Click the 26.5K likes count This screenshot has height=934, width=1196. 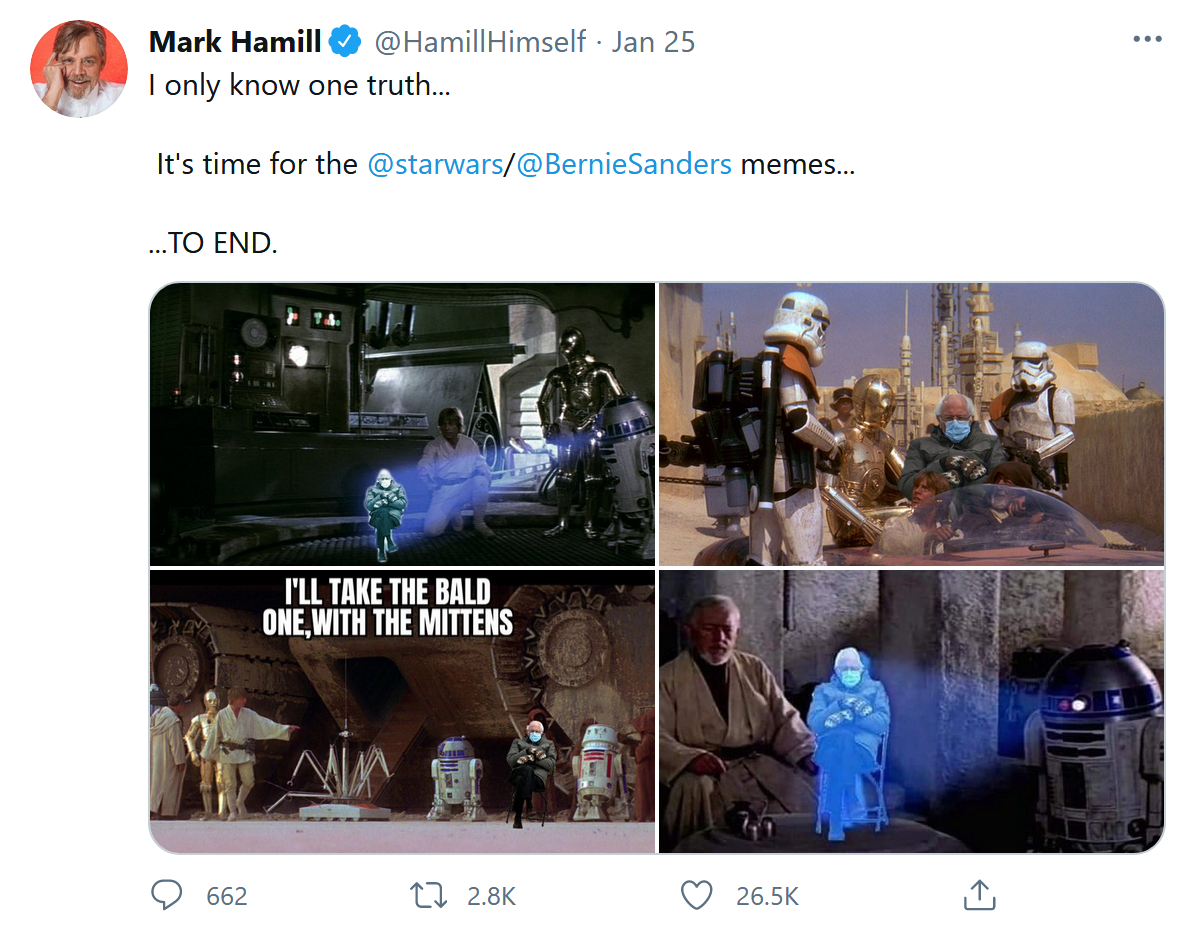pyautogui.click(x=767, y=896)
